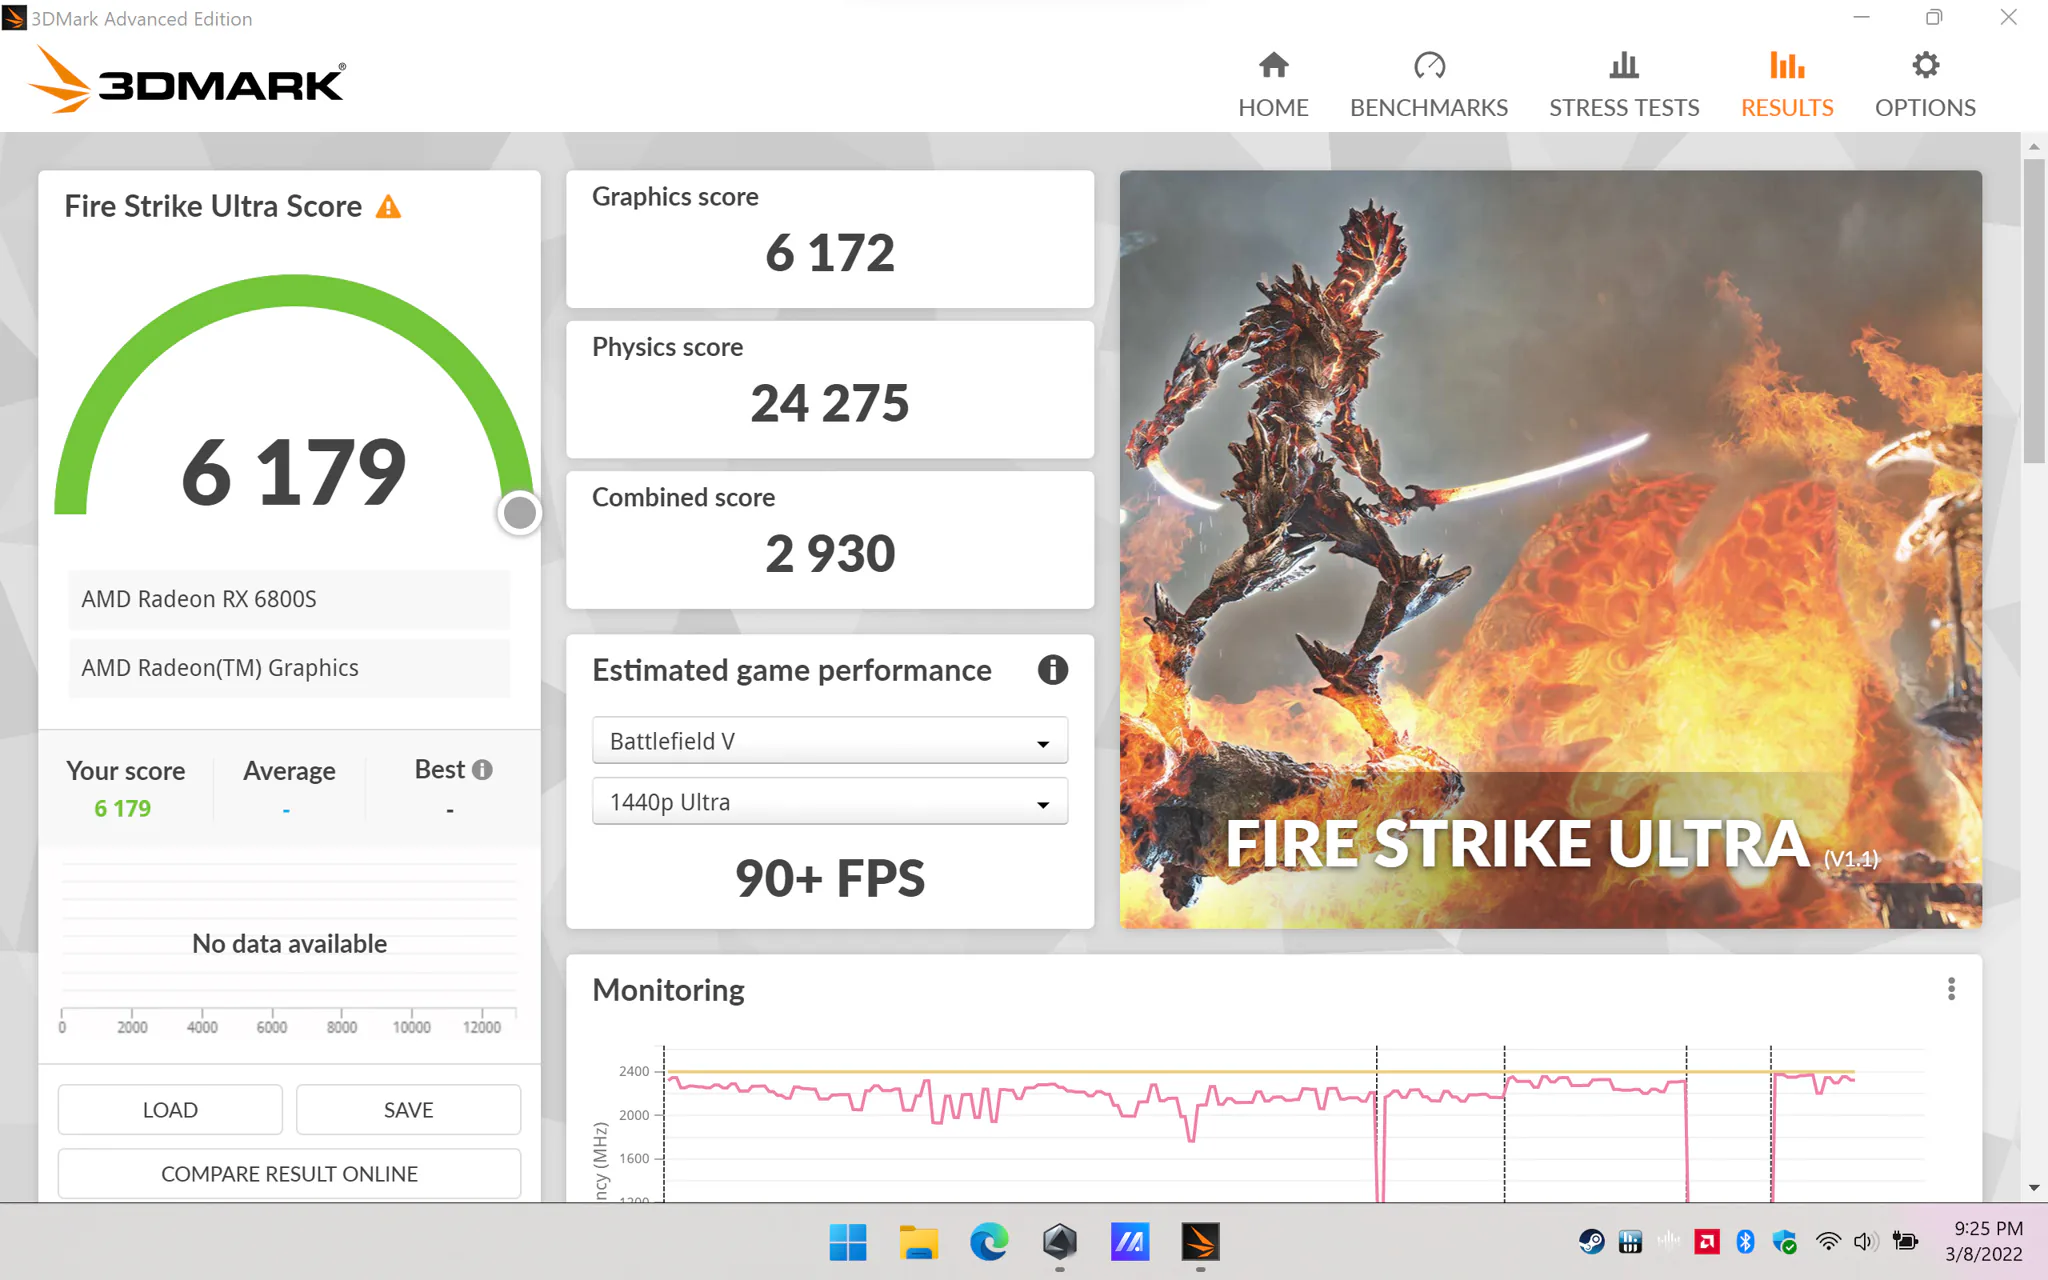Click the Fire Strike Ultra warning icon
This screenshot has width=2048, height=1280.
click(x=388, y=207)
